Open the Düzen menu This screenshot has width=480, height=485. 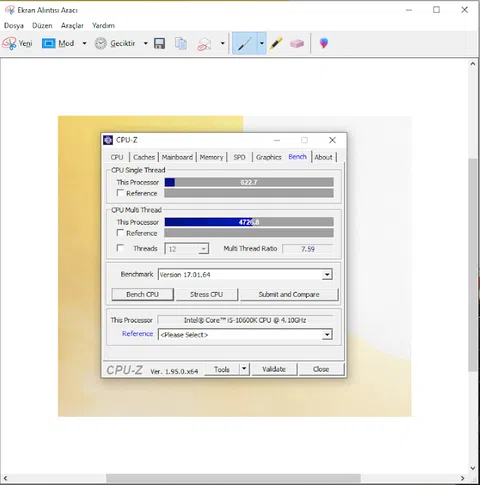click(x=42, y=26)
